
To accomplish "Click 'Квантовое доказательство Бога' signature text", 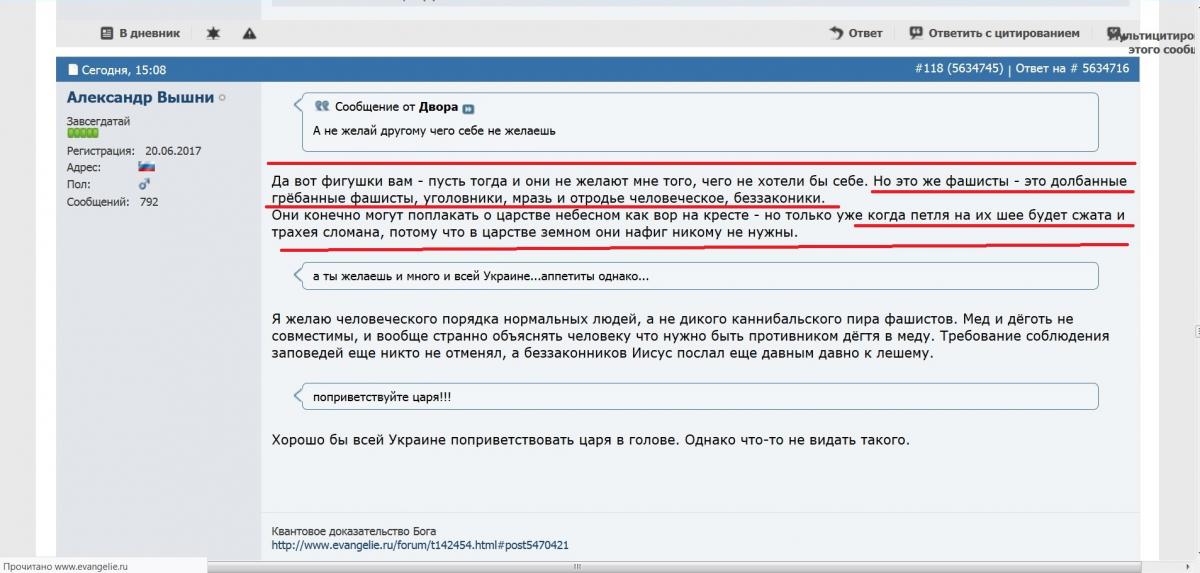I will pyautogui.click(x=354, y=530).
